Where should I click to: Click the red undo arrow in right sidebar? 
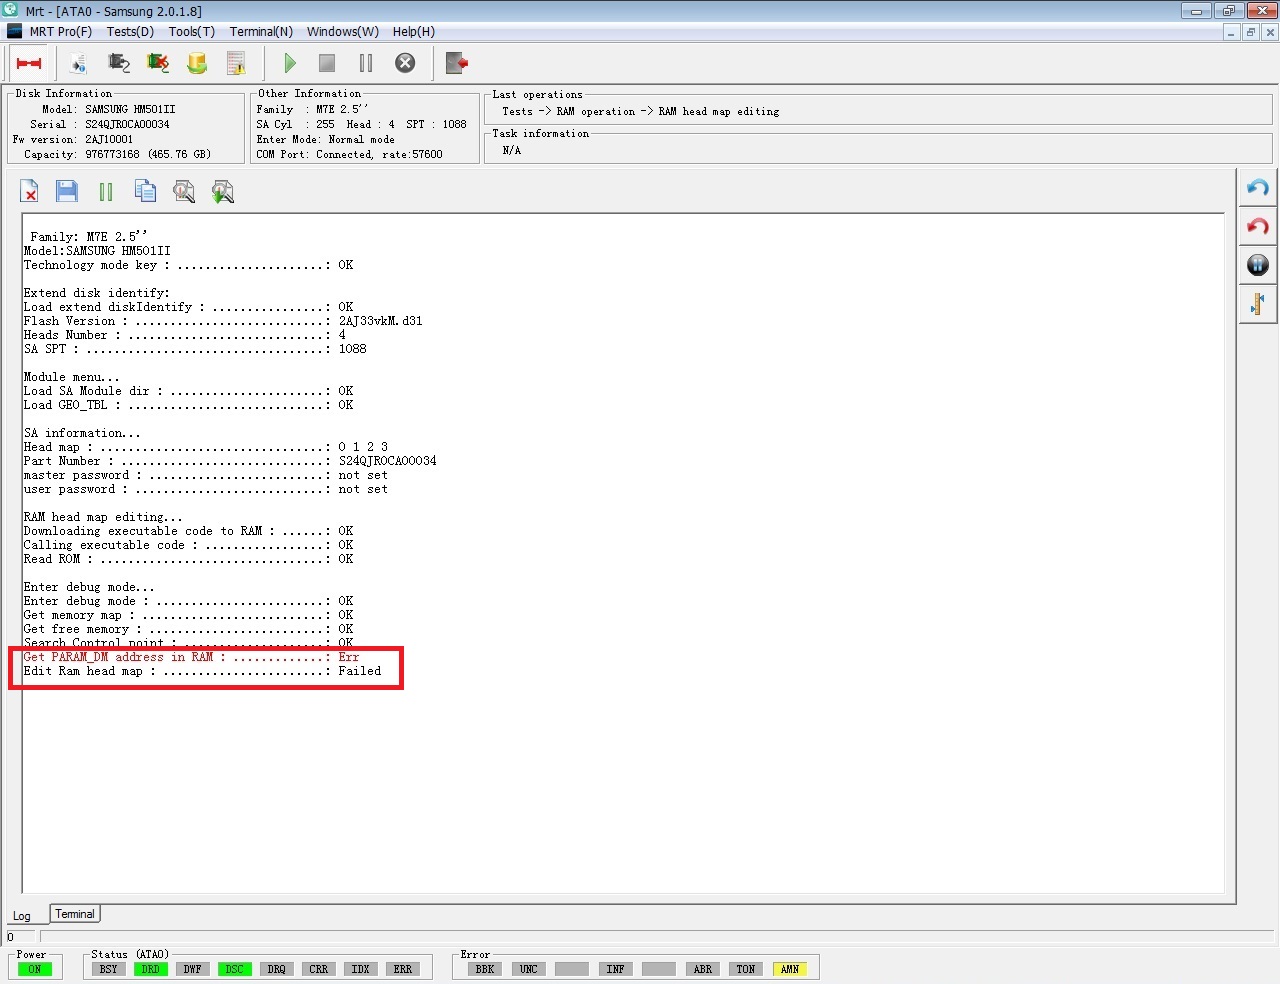(1258, 226)
